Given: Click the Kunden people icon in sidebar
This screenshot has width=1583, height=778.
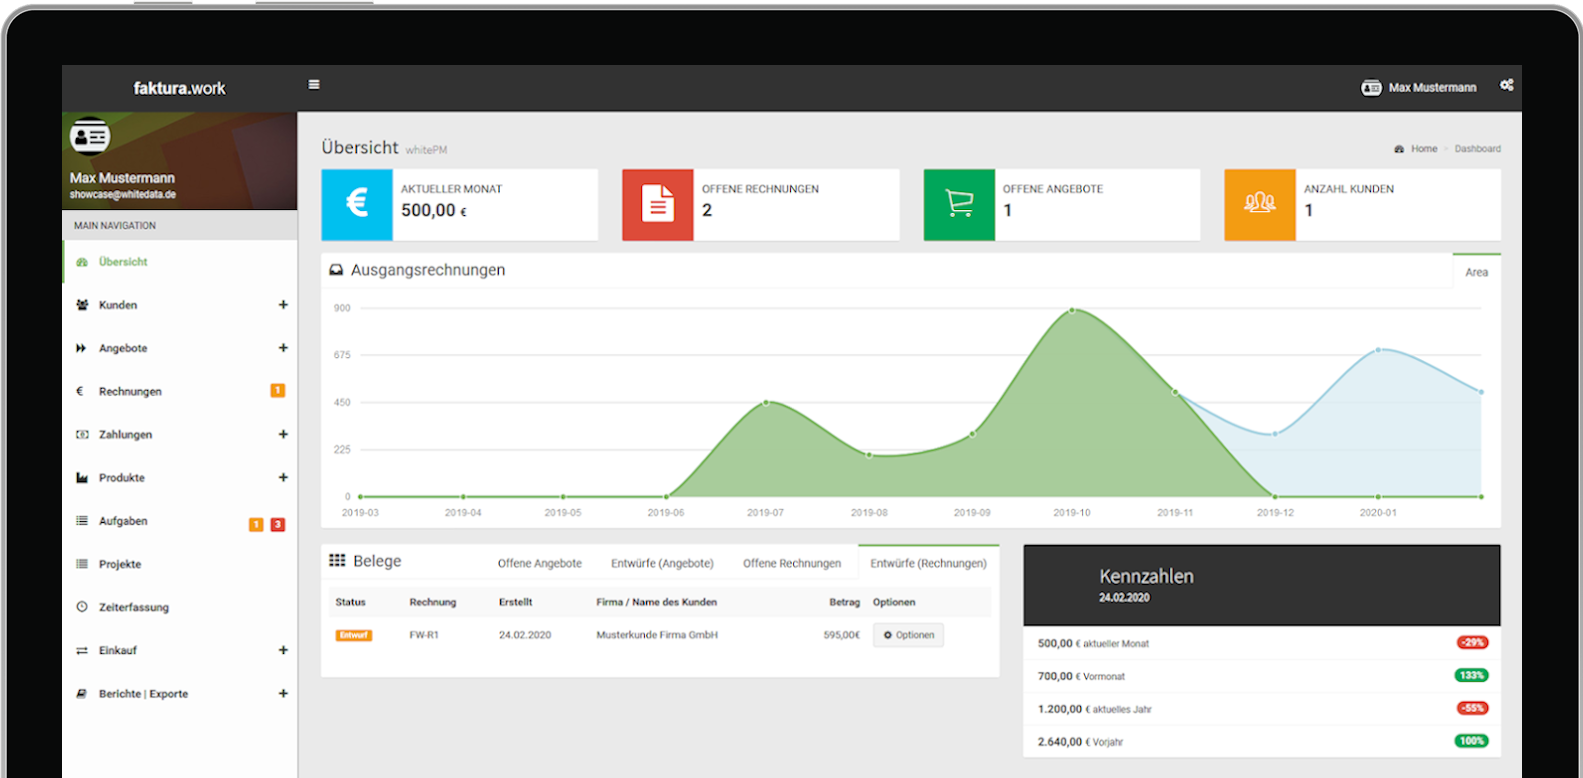Looking at the screenshot, I should tap(82, 305).
